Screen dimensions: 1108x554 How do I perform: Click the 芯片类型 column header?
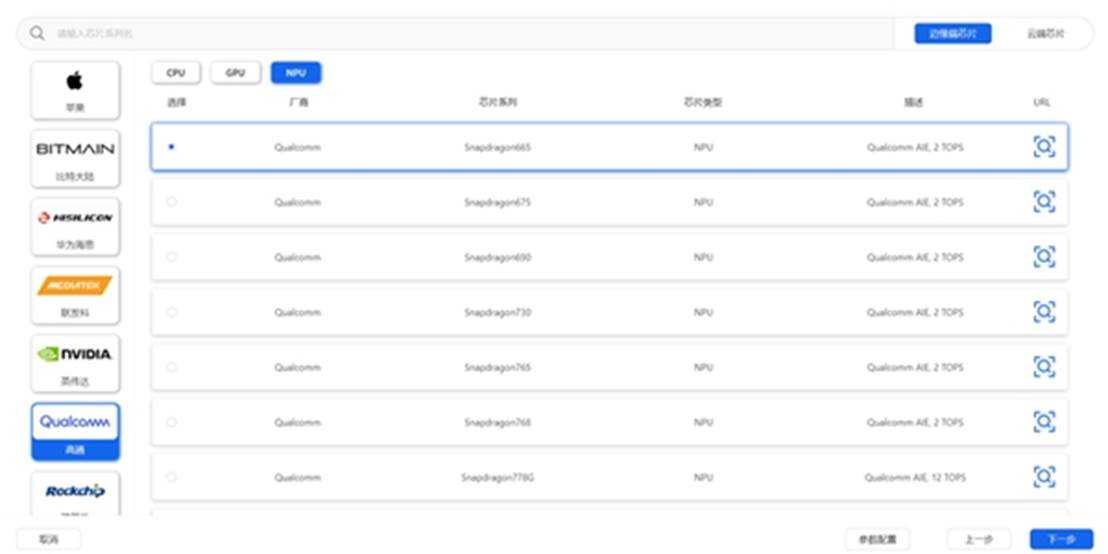pos(702,102)
